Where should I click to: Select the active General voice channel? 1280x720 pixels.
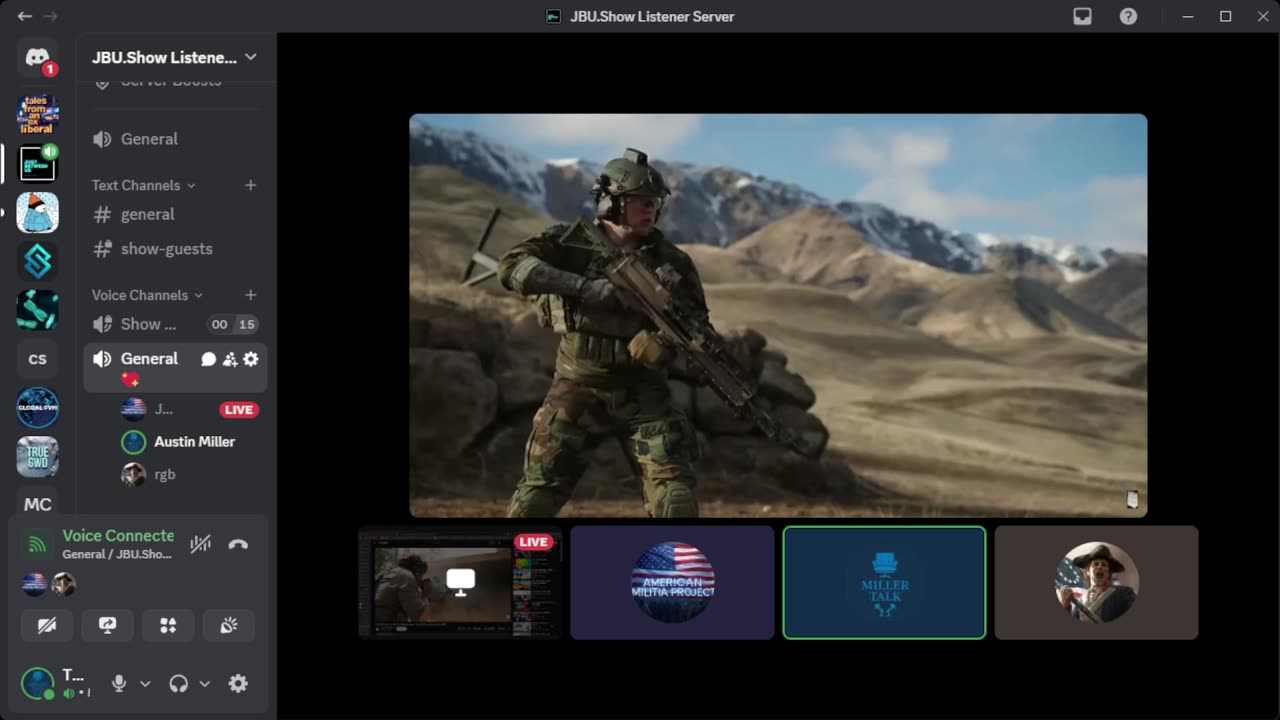(175, 367)
